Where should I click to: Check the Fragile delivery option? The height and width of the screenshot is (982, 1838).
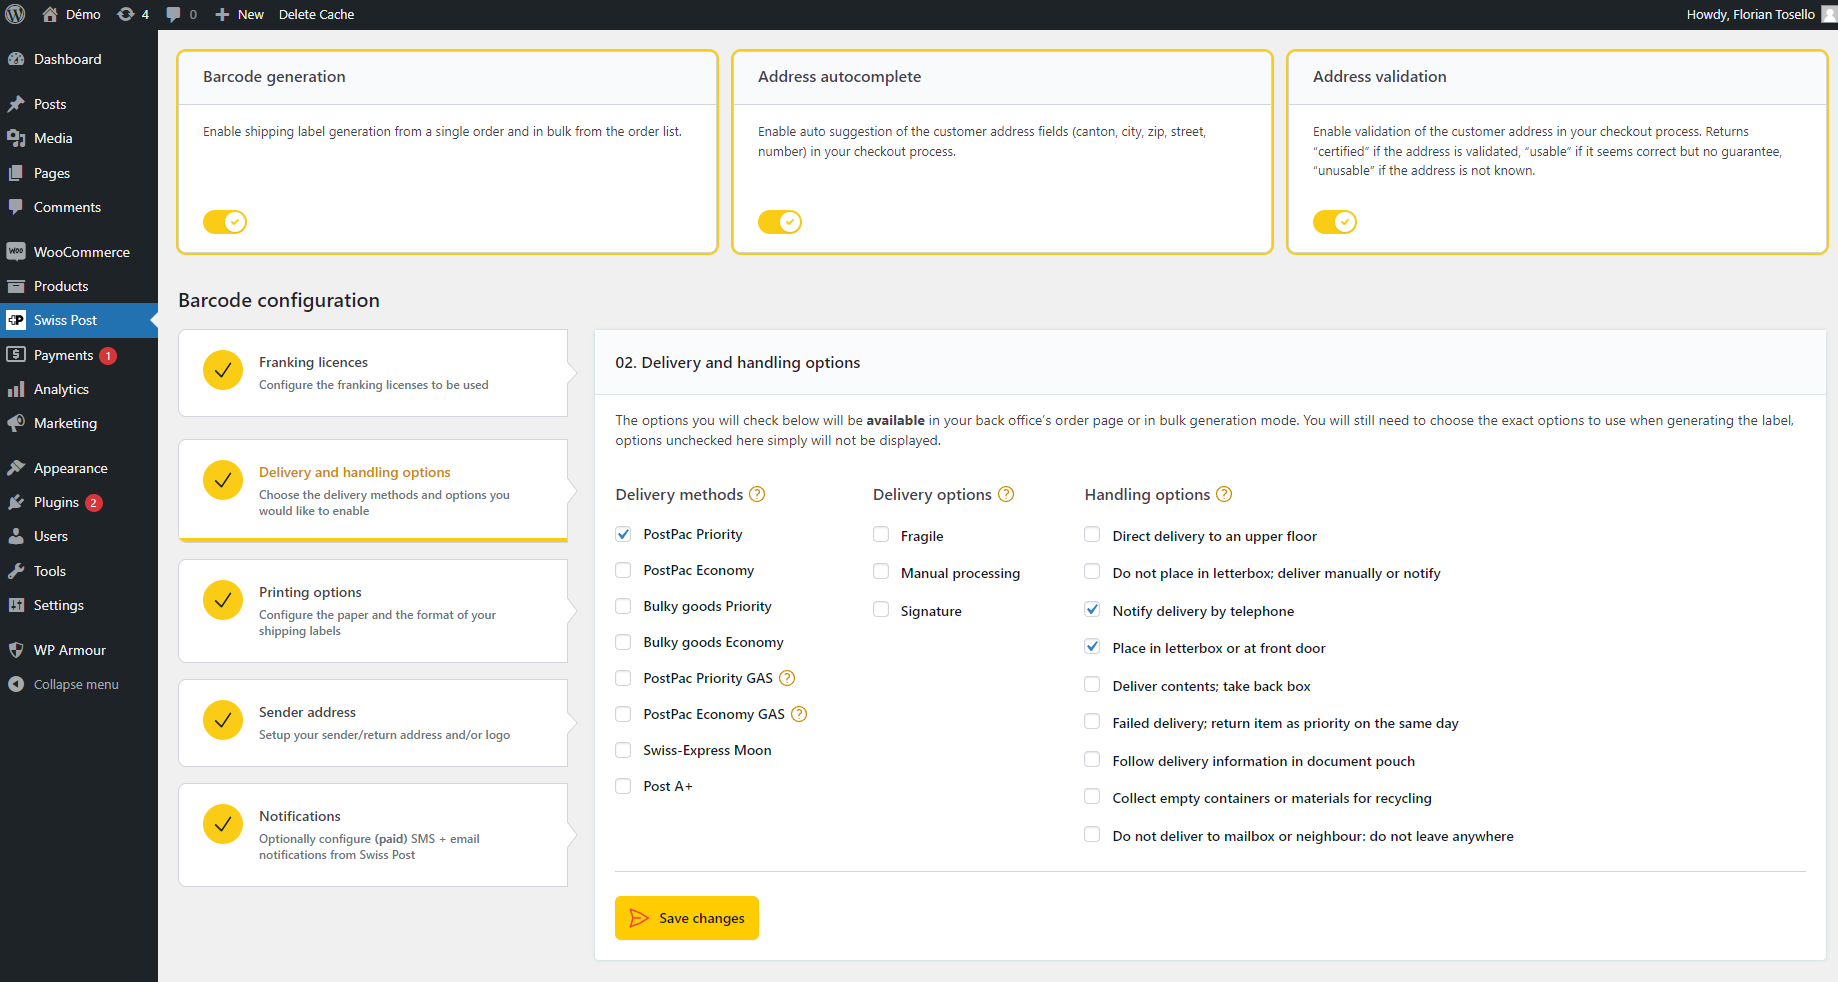tap(880, 534)
